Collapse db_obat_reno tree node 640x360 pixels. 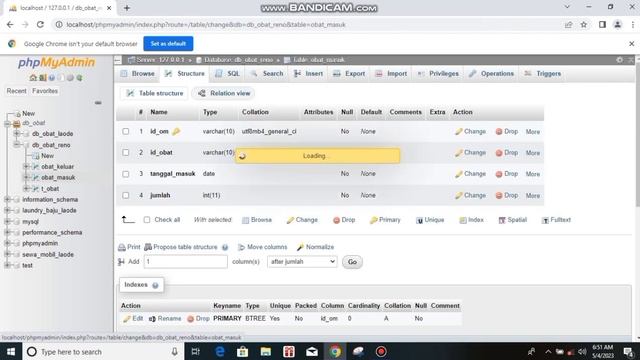pos(17,144)
